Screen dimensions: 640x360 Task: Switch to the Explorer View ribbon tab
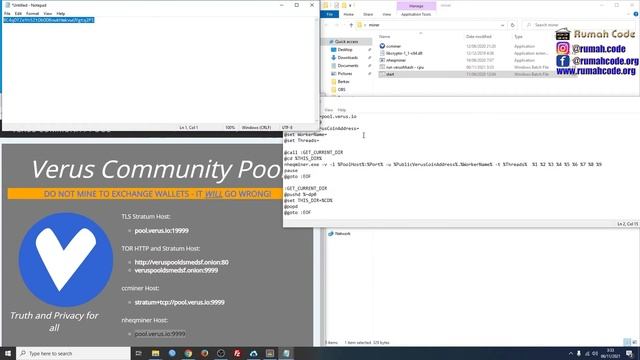tap(387, 14)
